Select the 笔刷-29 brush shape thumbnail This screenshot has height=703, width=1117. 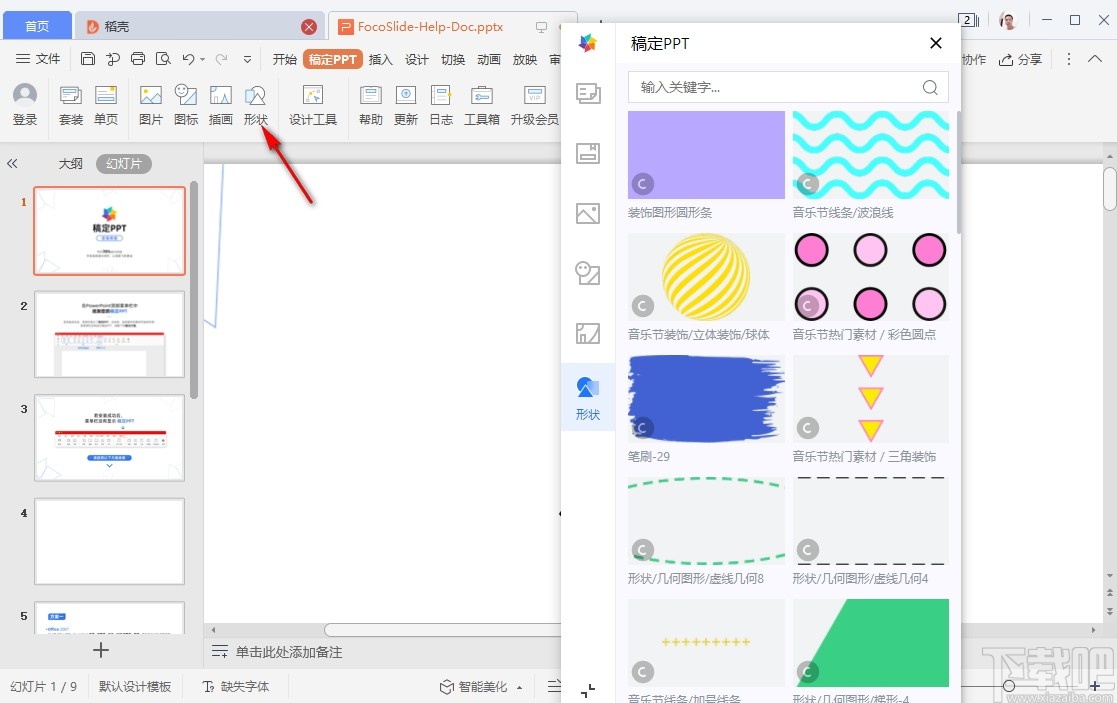[706, 398]
